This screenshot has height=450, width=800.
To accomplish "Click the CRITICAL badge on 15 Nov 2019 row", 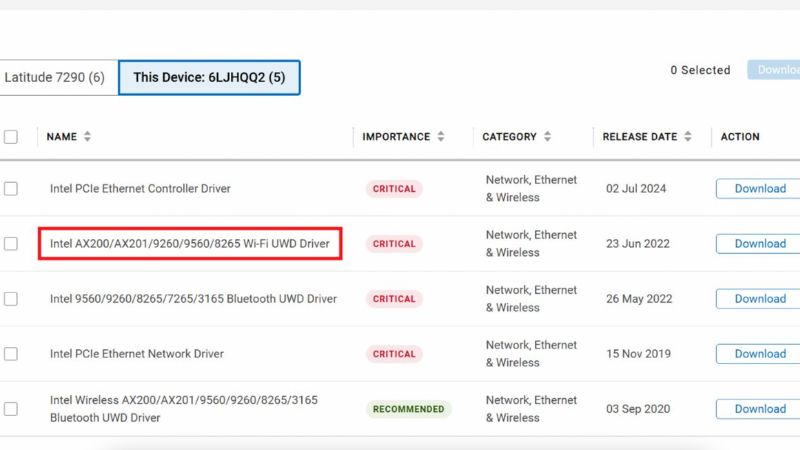I will click(394, 354).
